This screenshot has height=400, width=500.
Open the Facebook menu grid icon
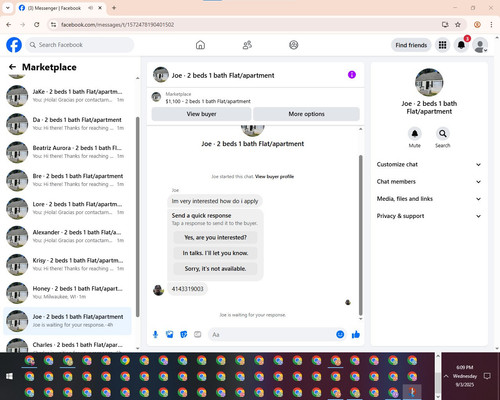pyautogui.click(x=442, y=45)
